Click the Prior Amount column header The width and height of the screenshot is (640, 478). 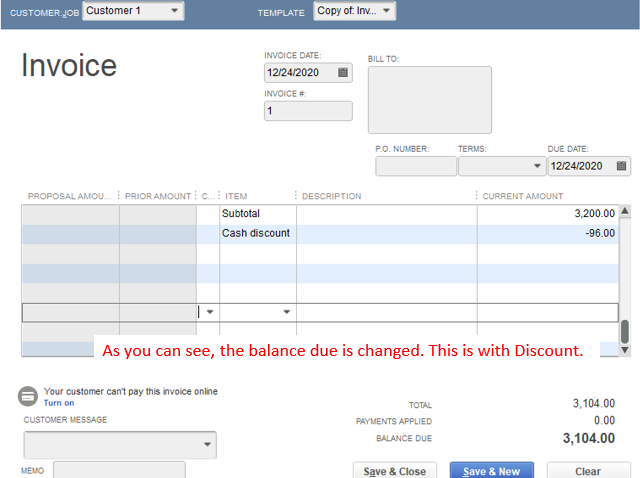pos(158,196)
